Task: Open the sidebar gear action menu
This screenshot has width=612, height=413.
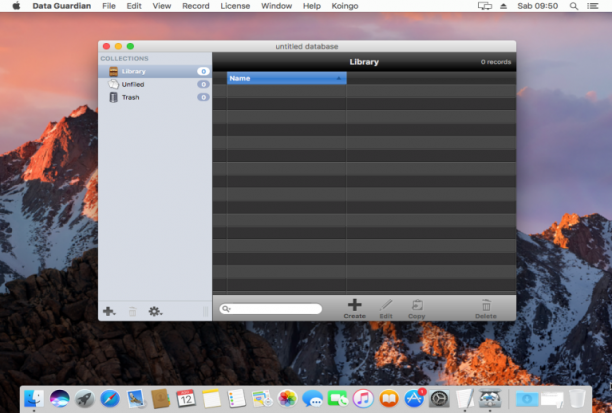Action: pos(155,311)
